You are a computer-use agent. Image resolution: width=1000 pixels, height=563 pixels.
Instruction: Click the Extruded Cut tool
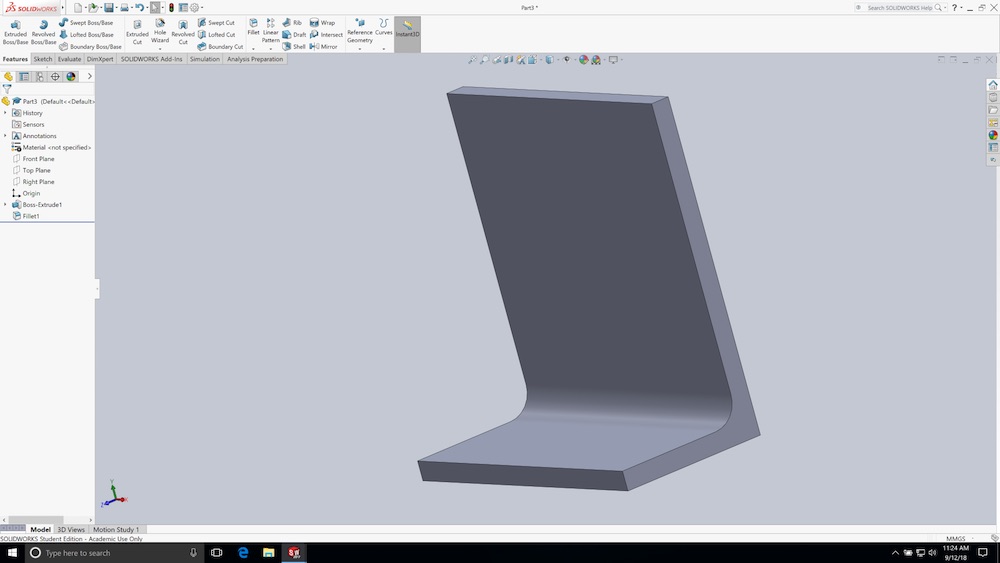(137, 33)
